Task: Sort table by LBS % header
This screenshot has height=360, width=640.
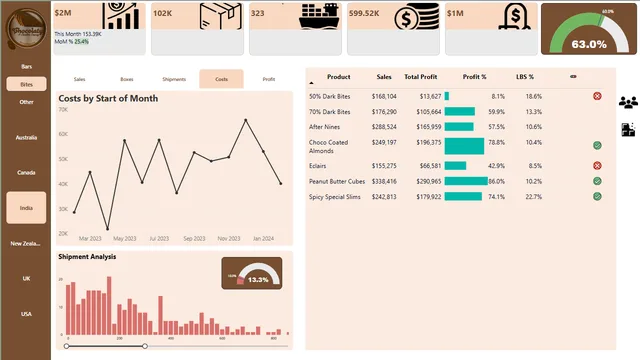Action: click(x=525, y=77)
